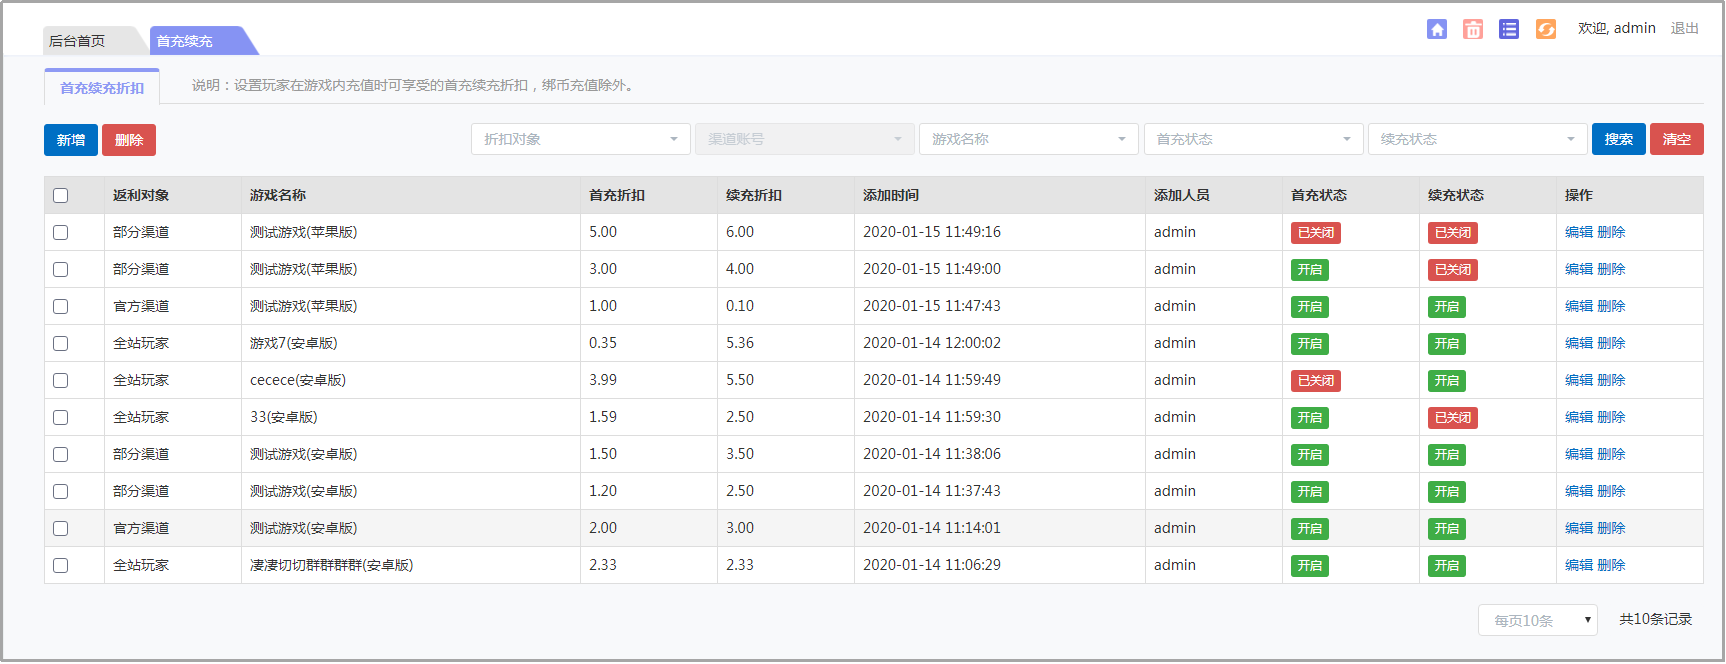
Task: Click 编辑 for 游戏7(安卓版)
Action: click(x=1579, y=343)
